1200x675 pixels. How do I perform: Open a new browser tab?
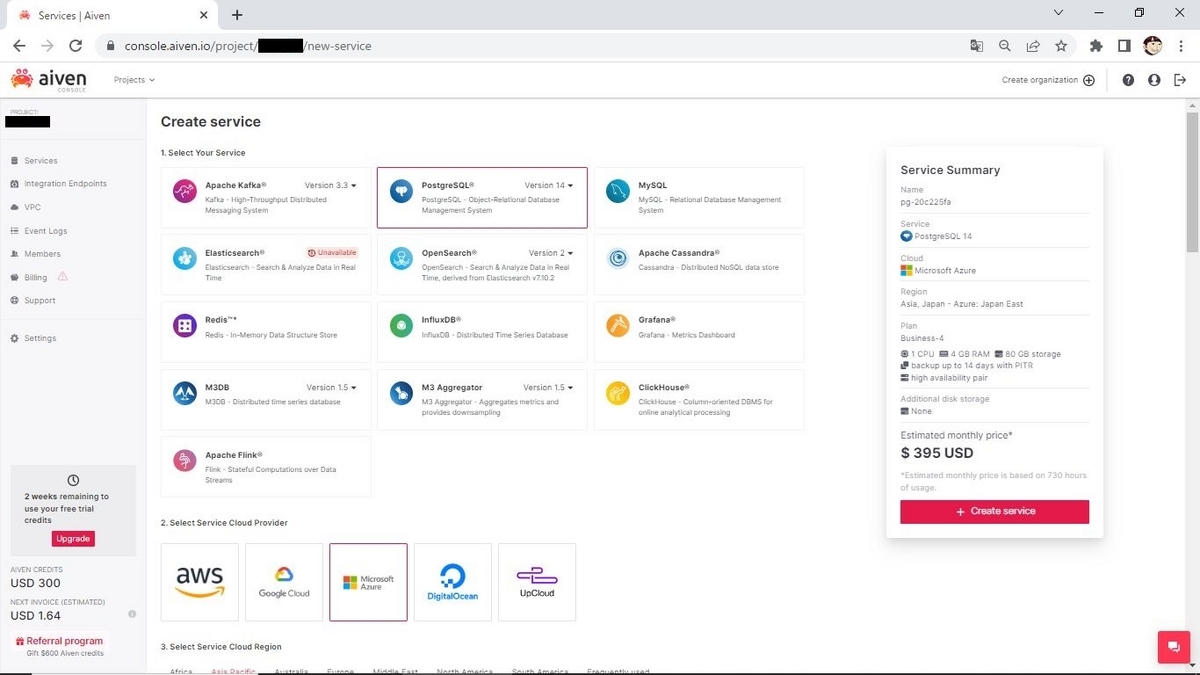pos(237,15)
